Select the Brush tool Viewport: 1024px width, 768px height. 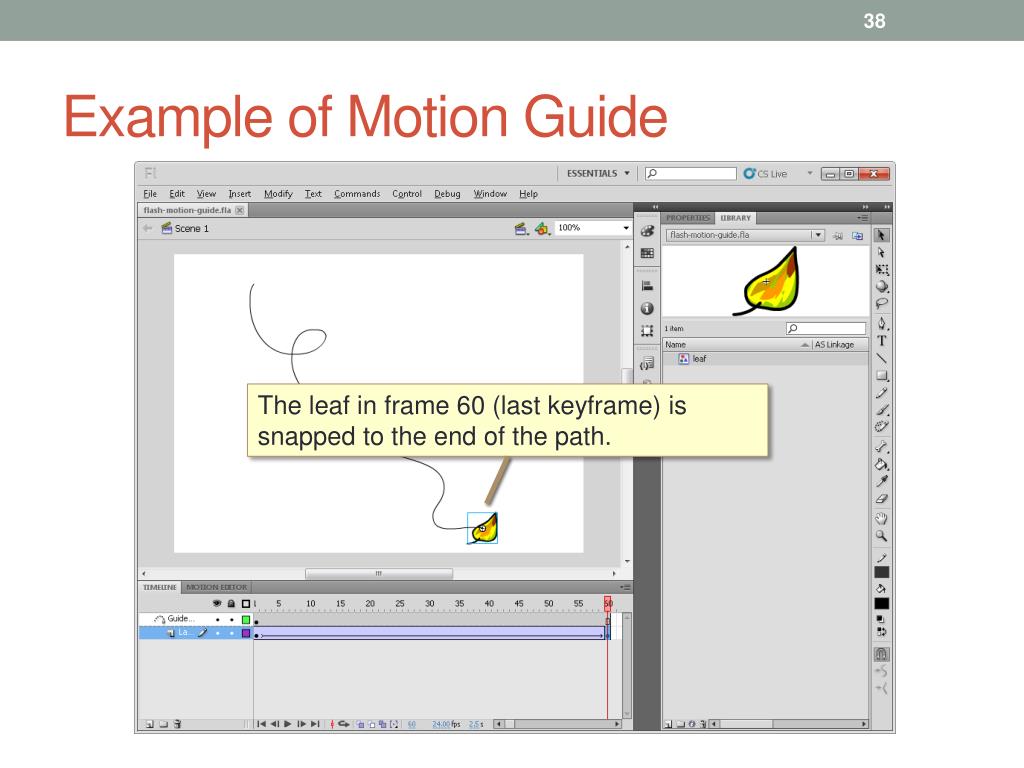coord(881,409)
